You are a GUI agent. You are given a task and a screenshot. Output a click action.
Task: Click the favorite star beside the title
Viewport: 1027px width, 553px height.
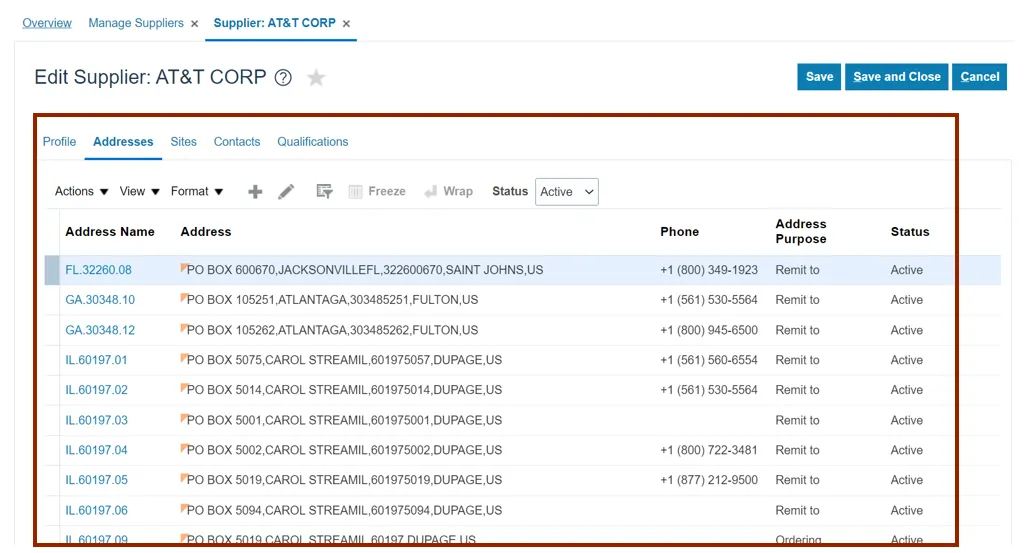click(x=316, y=78)
